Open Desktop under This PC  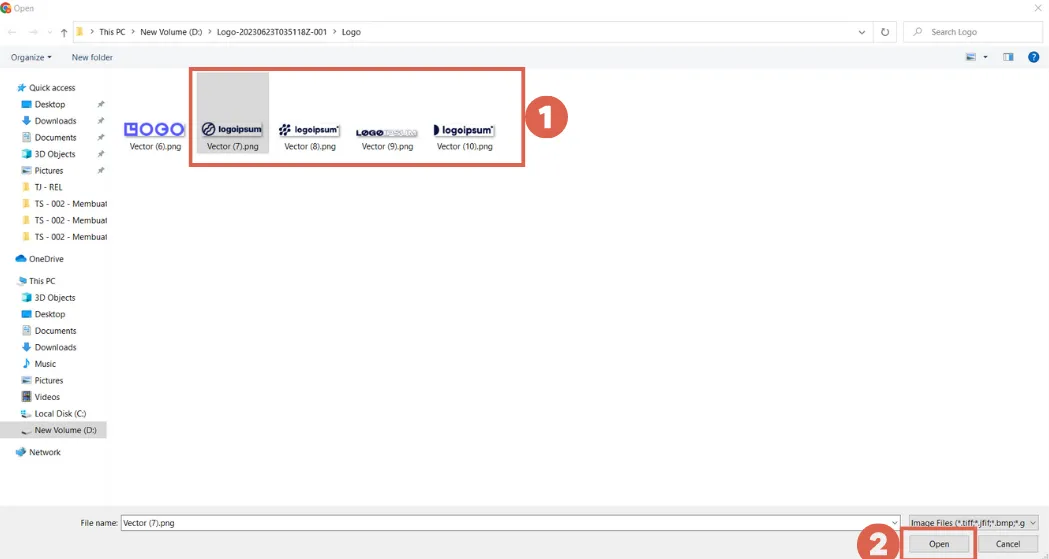(x=50, y=314)
